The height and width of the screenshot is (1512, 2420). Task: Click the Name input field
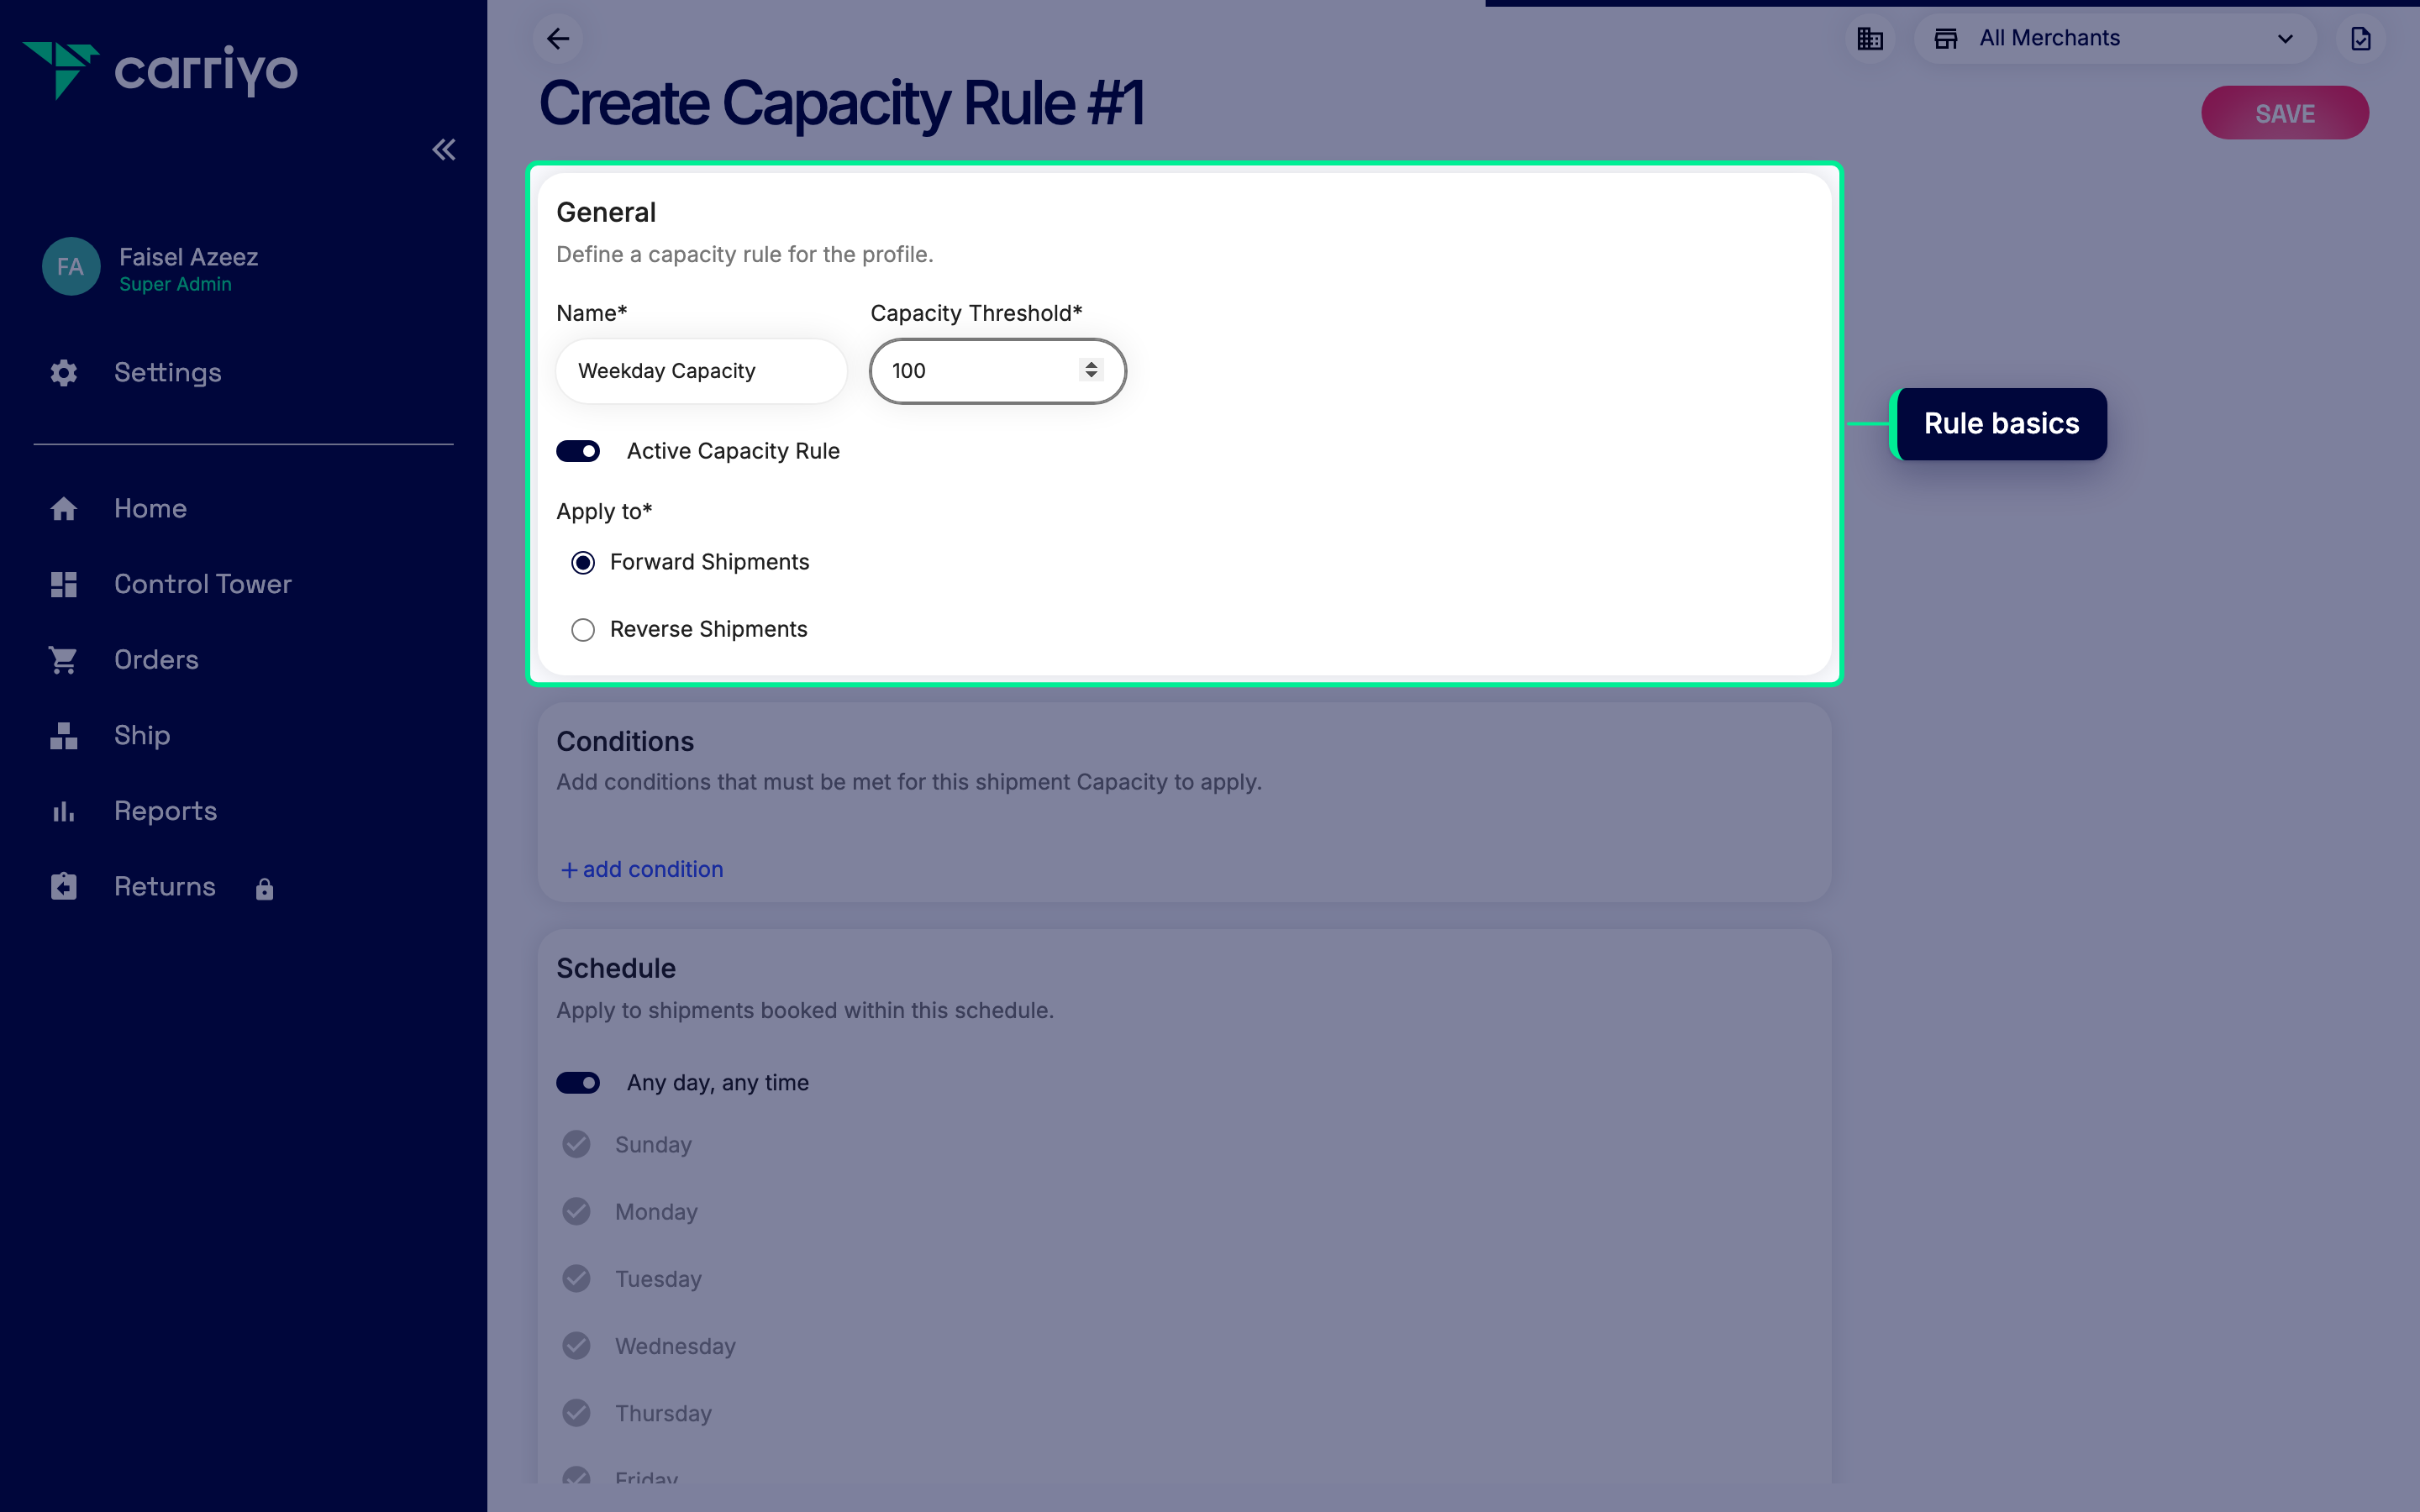[x=701, y=371]
